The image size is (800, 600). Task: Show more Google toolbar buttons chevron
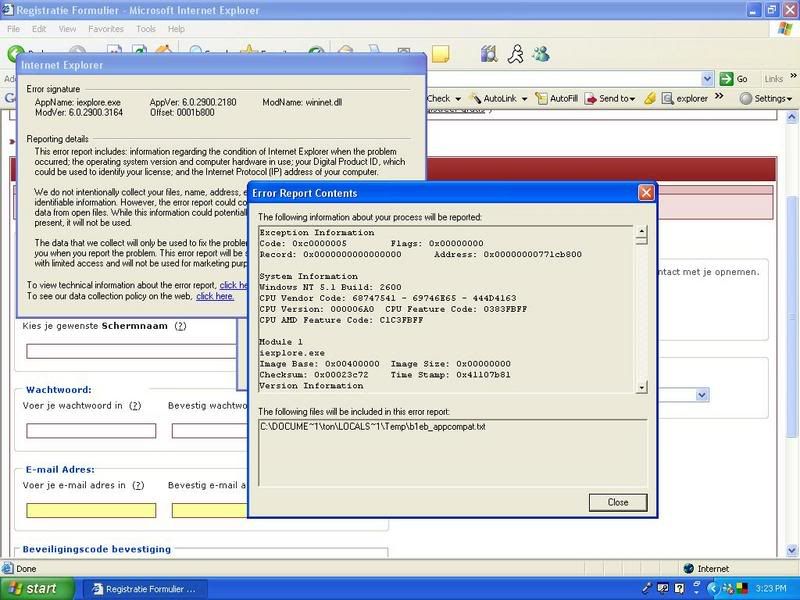[719, 96]
